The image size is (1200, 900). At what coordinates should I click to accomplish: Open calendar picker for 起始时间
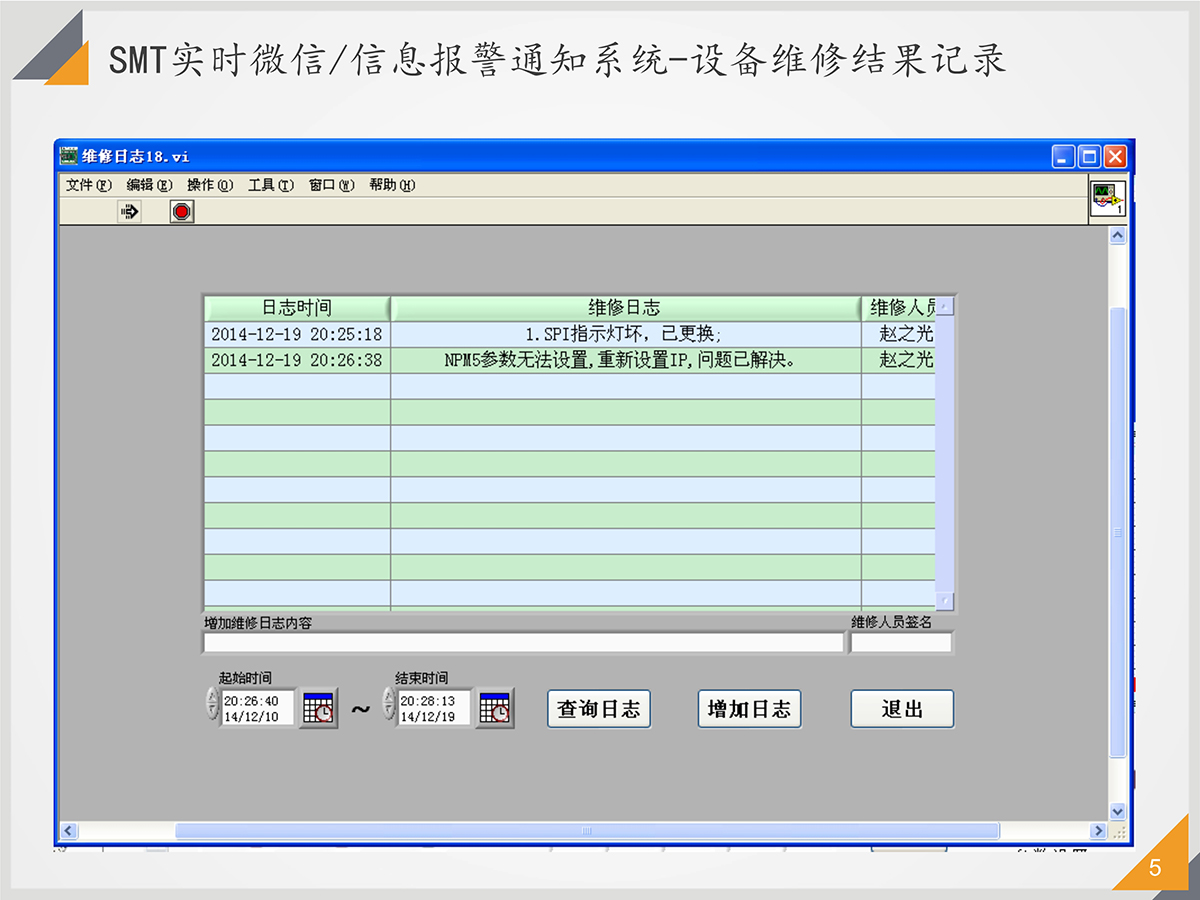pos(319,708)
